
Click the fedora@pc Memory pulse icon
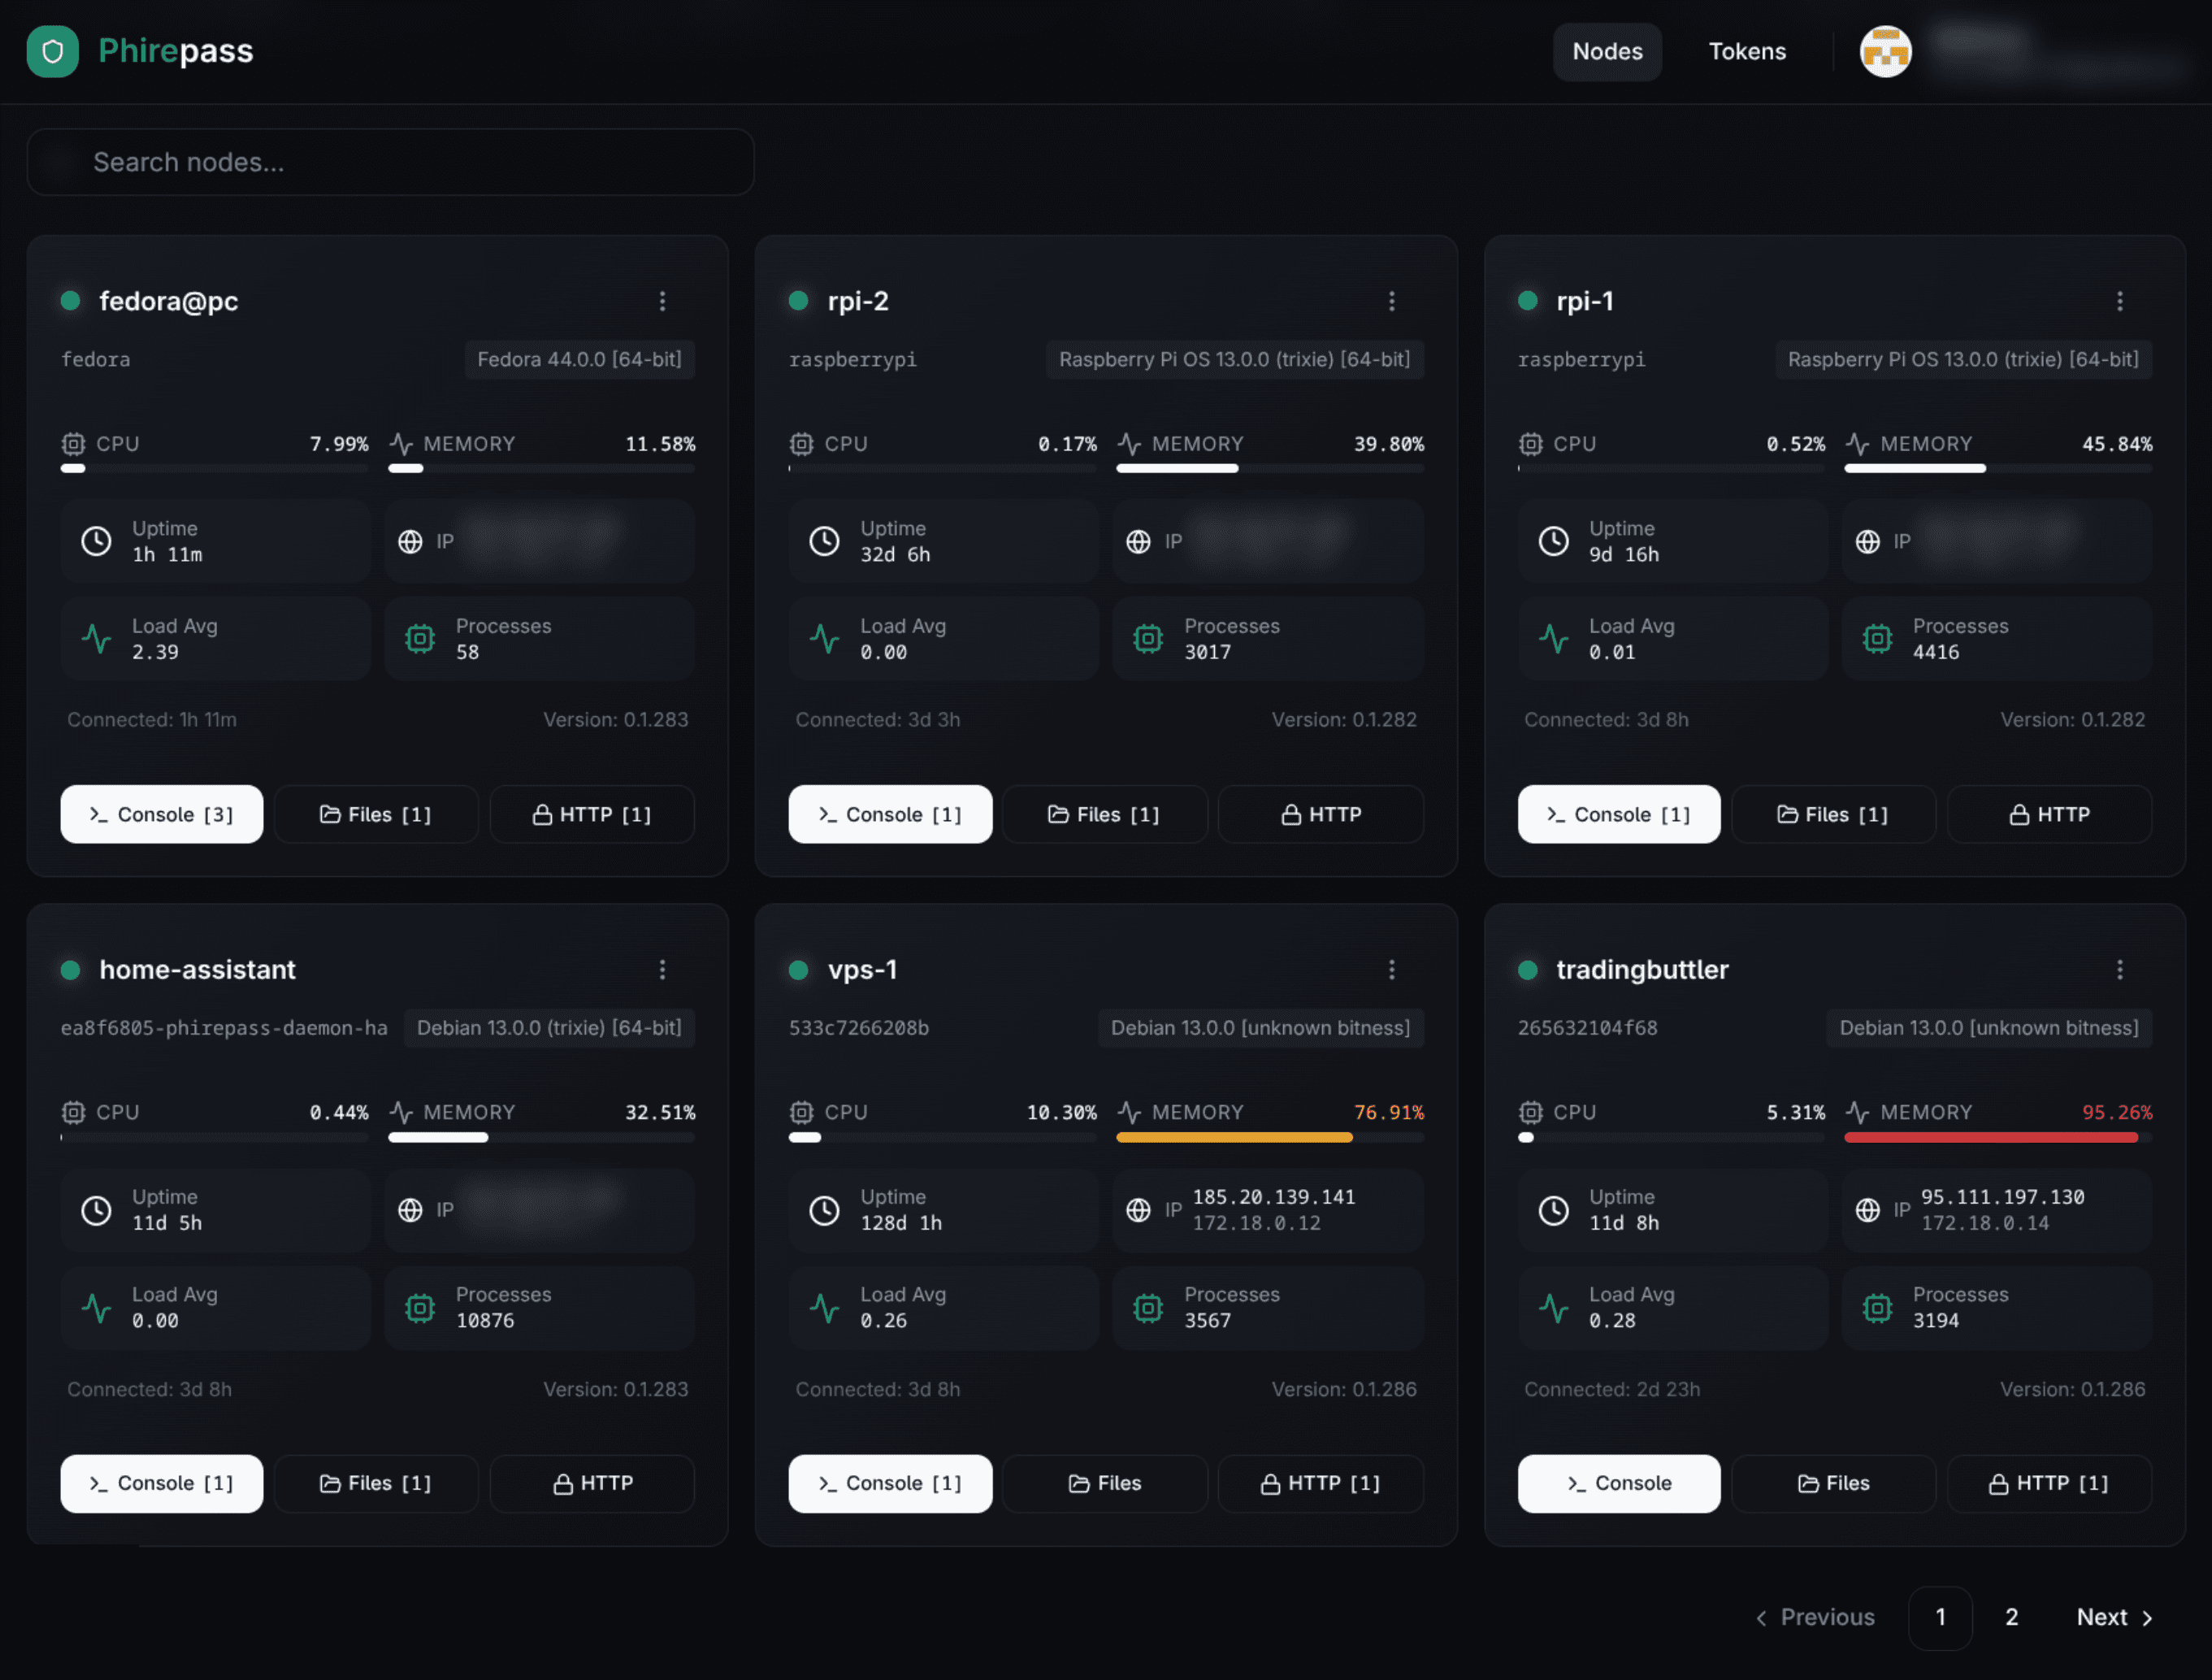coord(401,444)
